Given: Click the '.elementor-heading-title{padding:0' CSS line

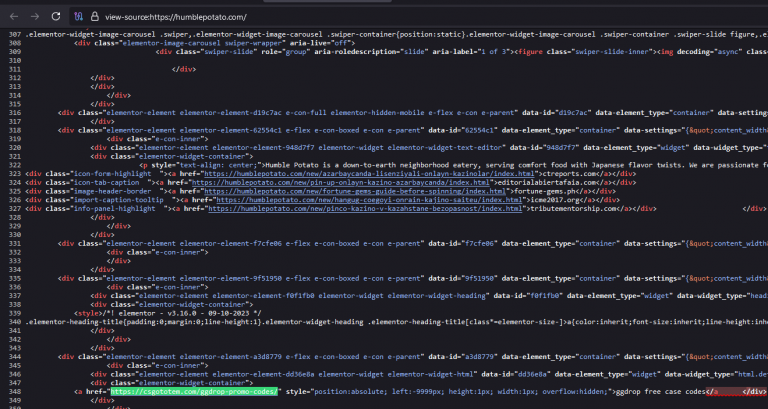Looking at the screenshot, I should point(397,322).
